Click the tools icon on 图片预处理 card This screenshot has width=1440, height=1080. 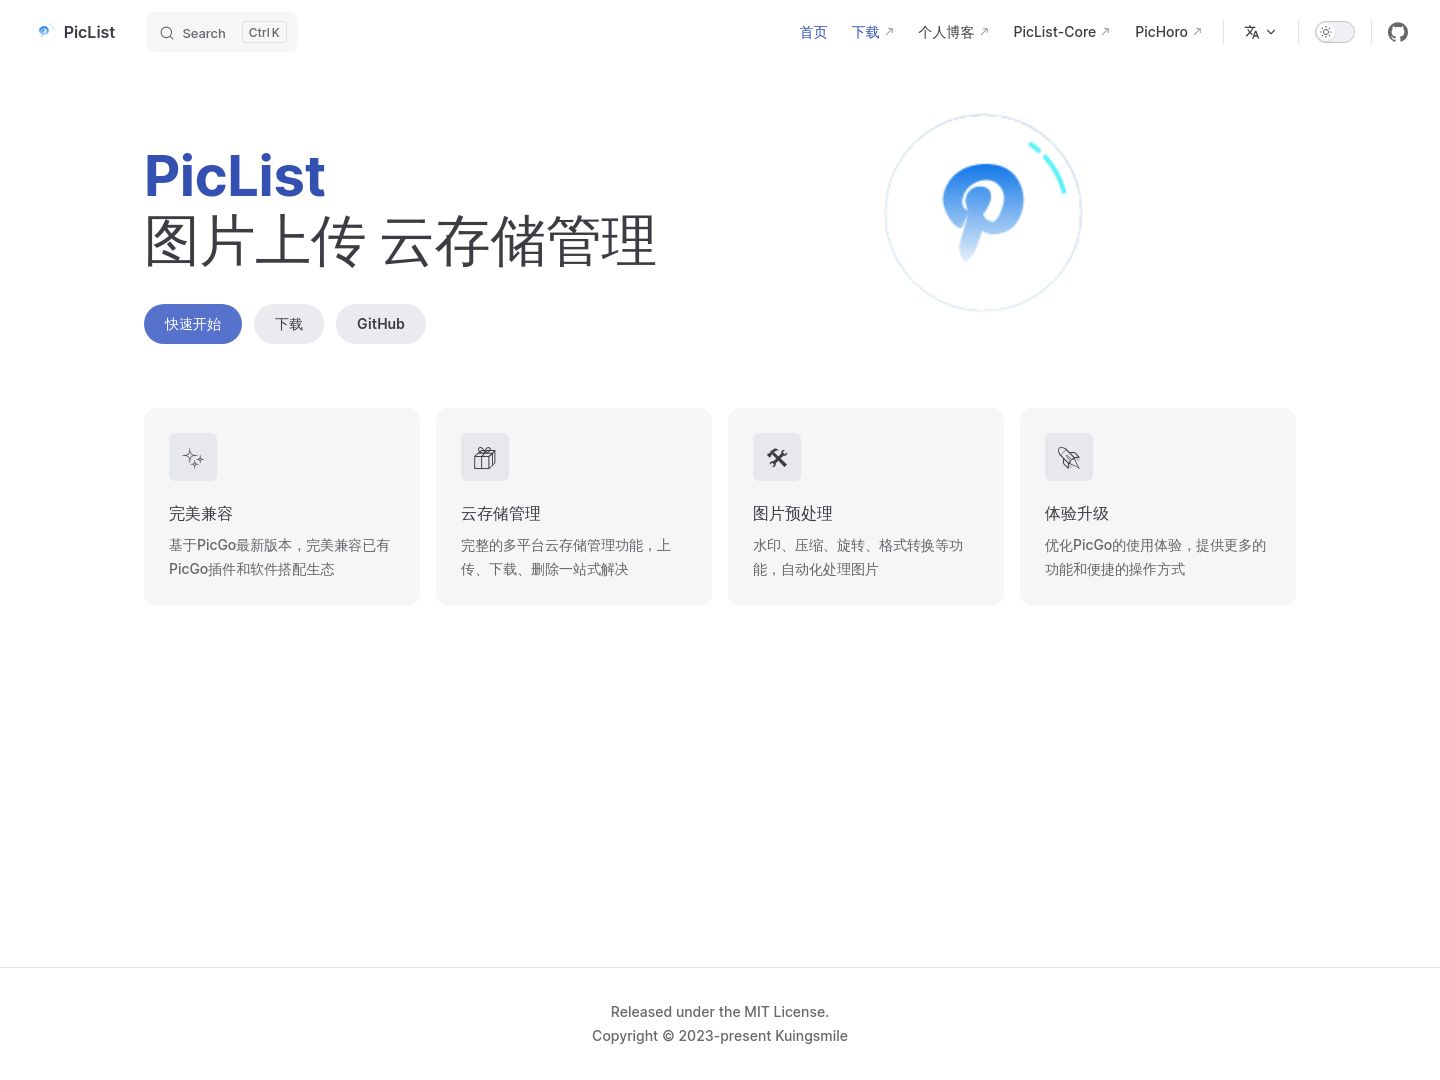pos(777,457)
